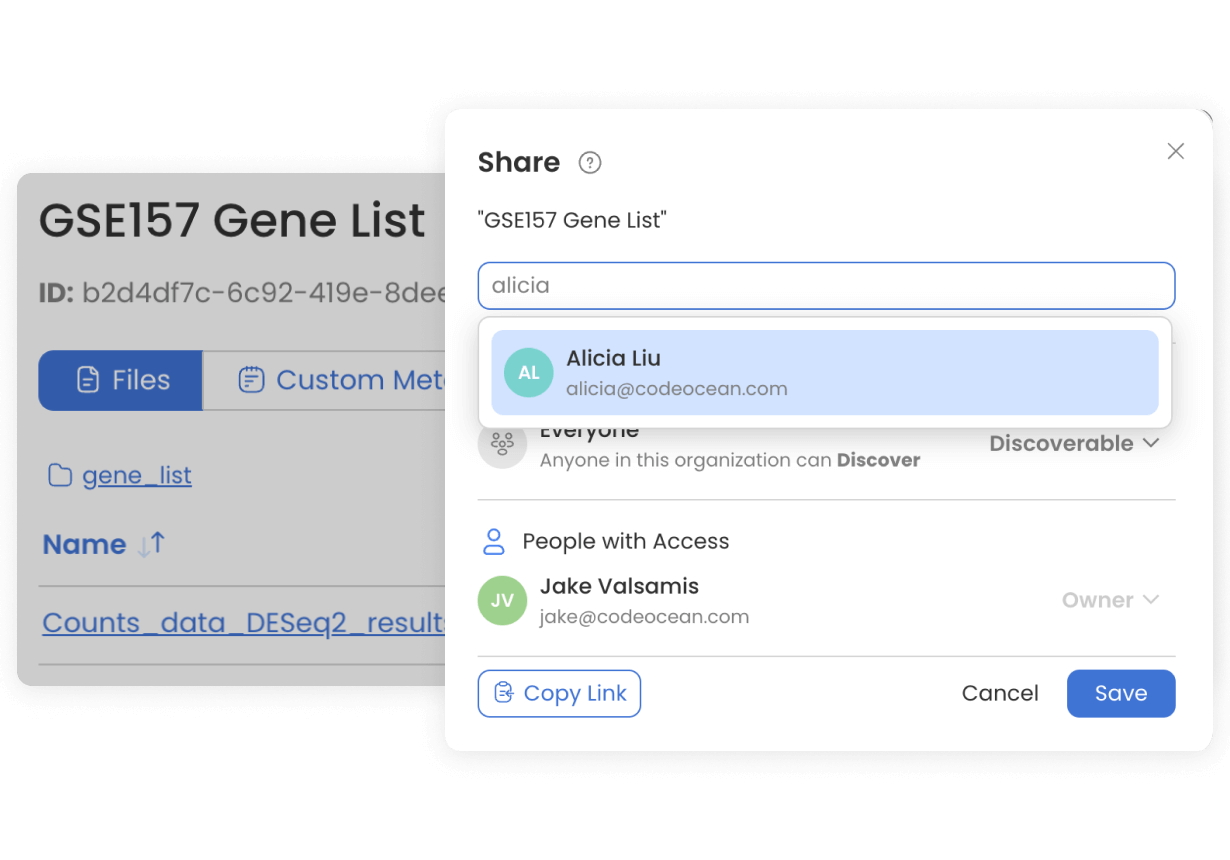The width and height of the screenshot is (1230, 860).
Task: Click the gene_list folder icon
Action: [60, 476]
